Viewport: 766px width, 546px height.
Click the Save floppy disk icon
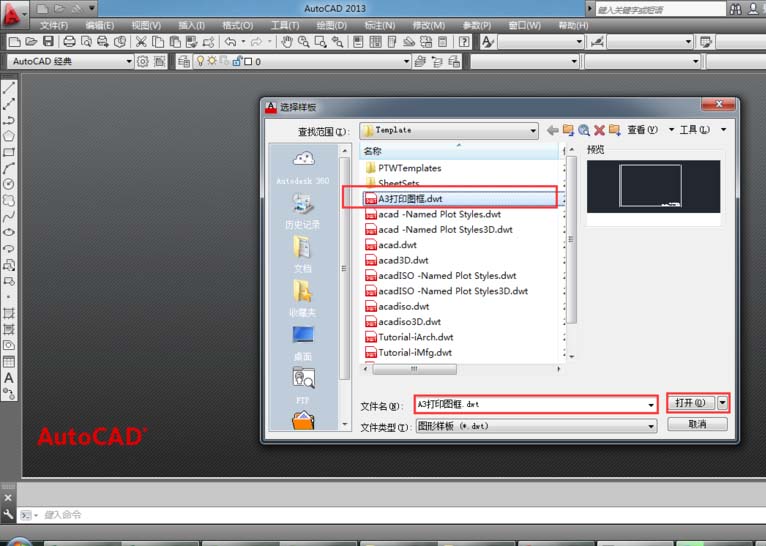point(48,42)
